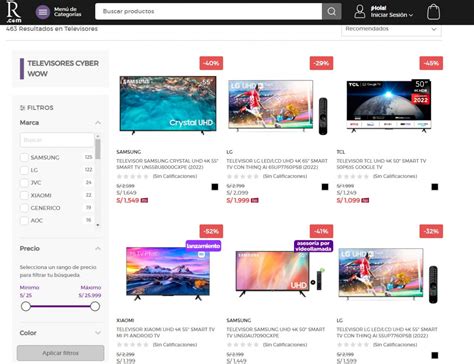This screenshot has height=364, width=474.
Task: Click the TCL 50" Google TV image
Action: pyautogui.click(x=389, y=105)
